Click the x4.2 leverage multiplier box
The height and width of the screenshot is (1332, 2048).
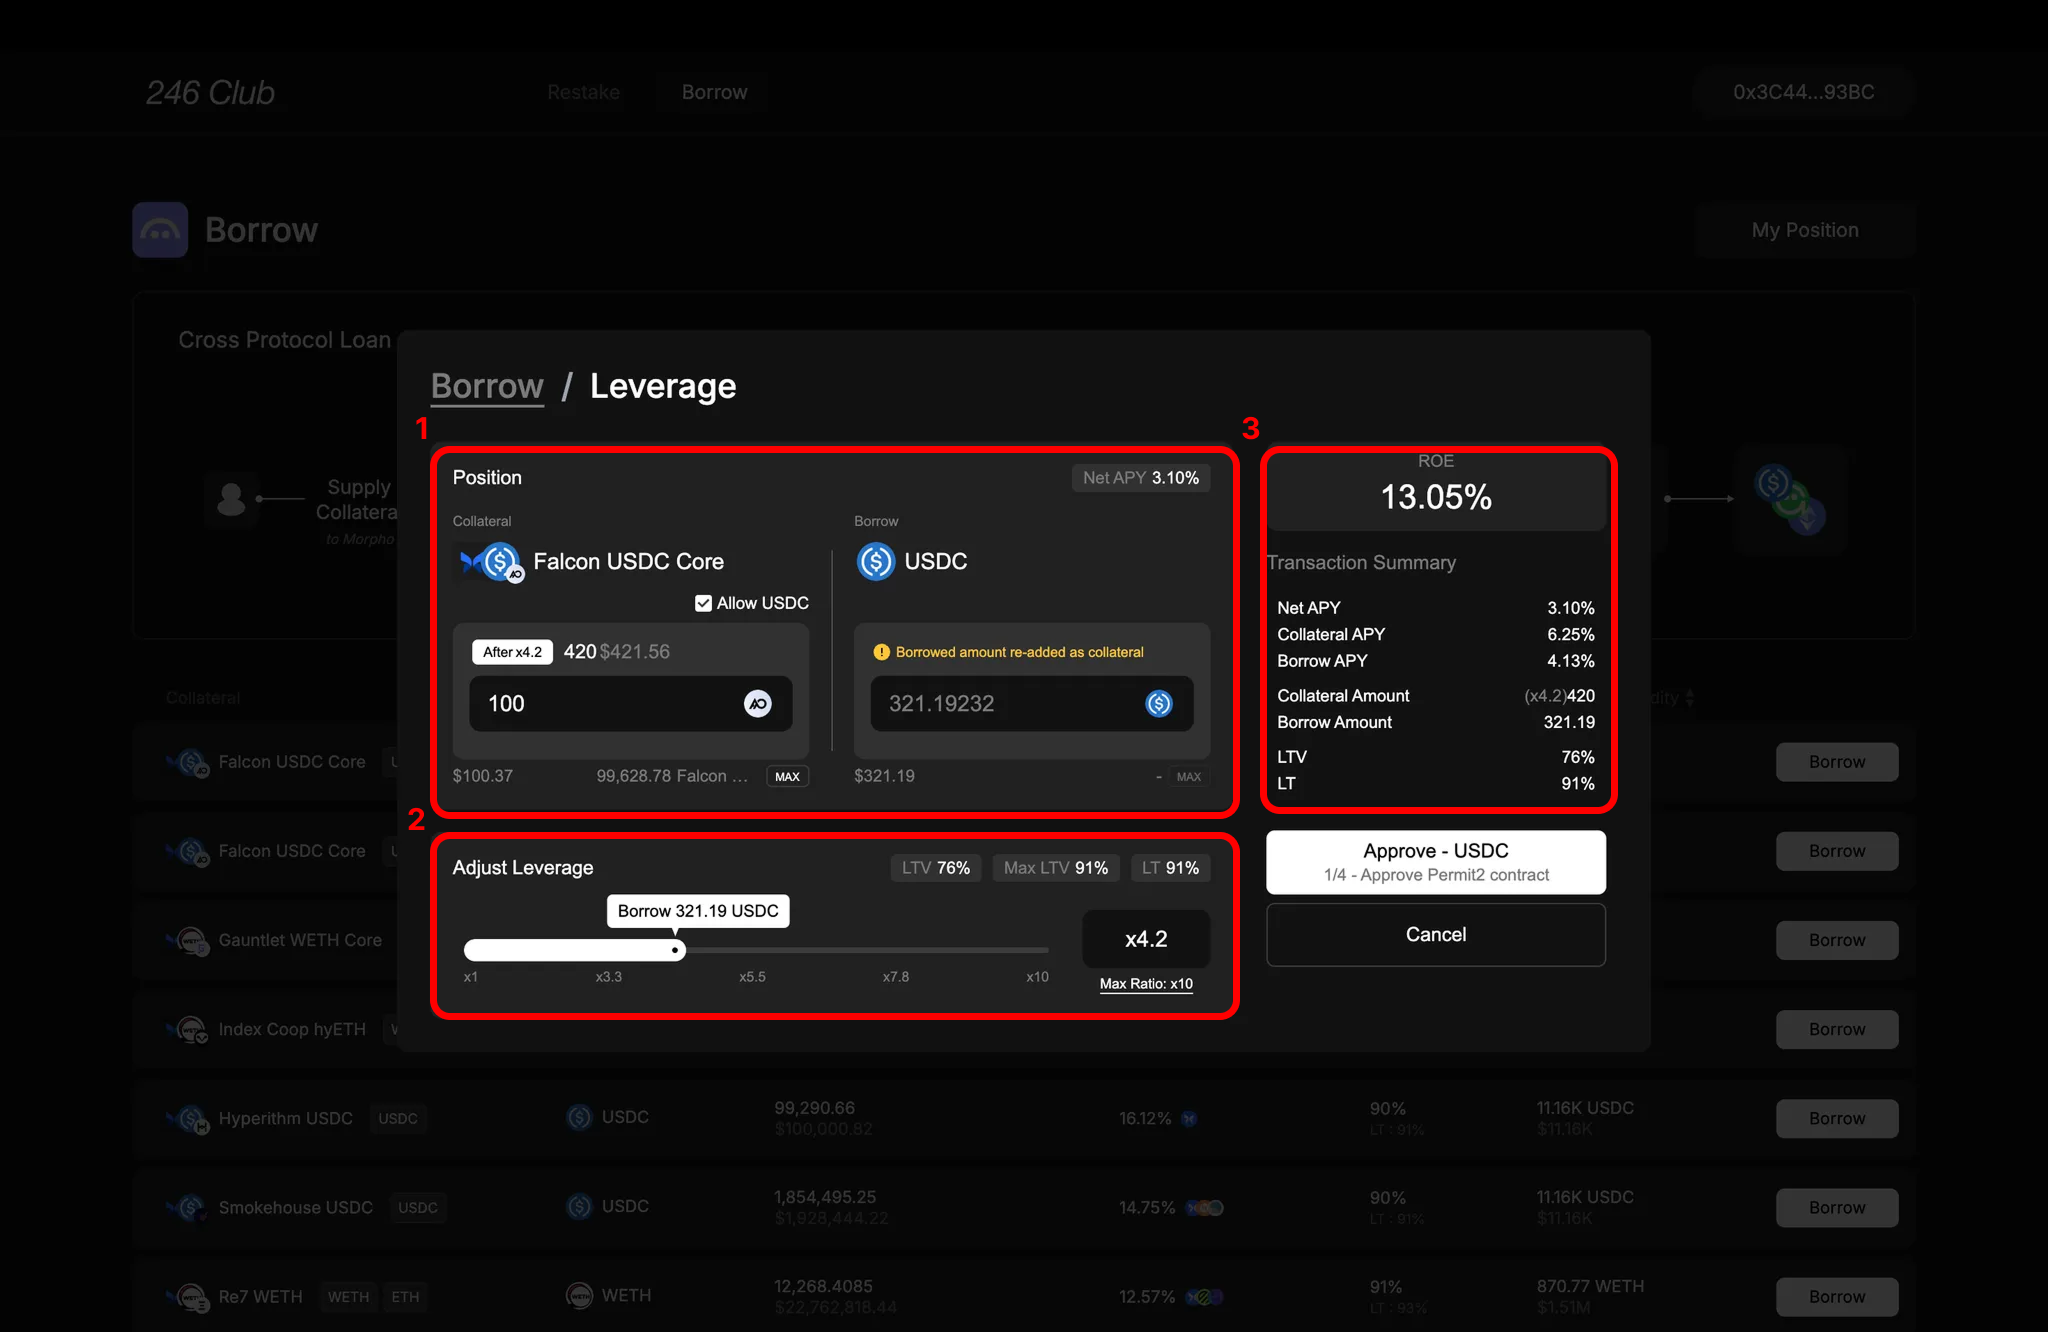point(1146,939)
